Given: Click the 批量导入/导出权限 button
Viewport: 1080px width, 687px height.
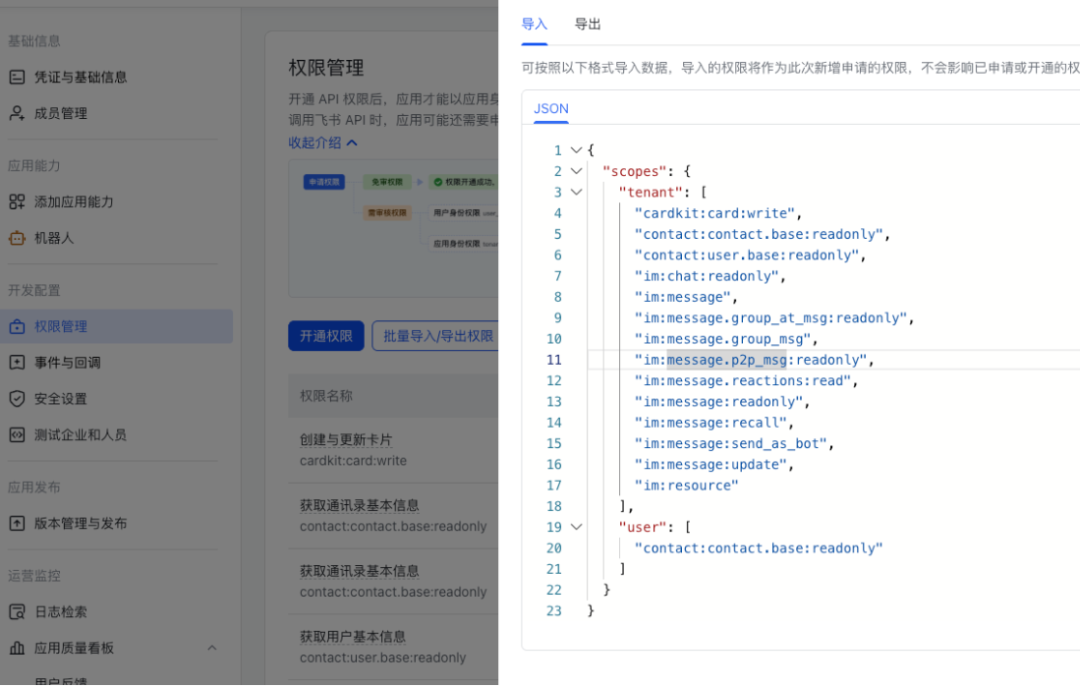Looking at the screenshot, I should click(436, 336).
